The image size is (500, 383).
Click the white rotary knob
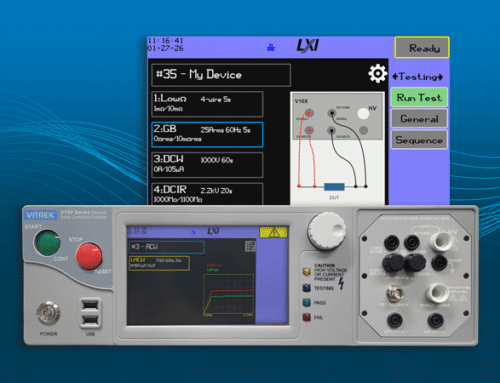pyautogui.click(x=327, y=231)
